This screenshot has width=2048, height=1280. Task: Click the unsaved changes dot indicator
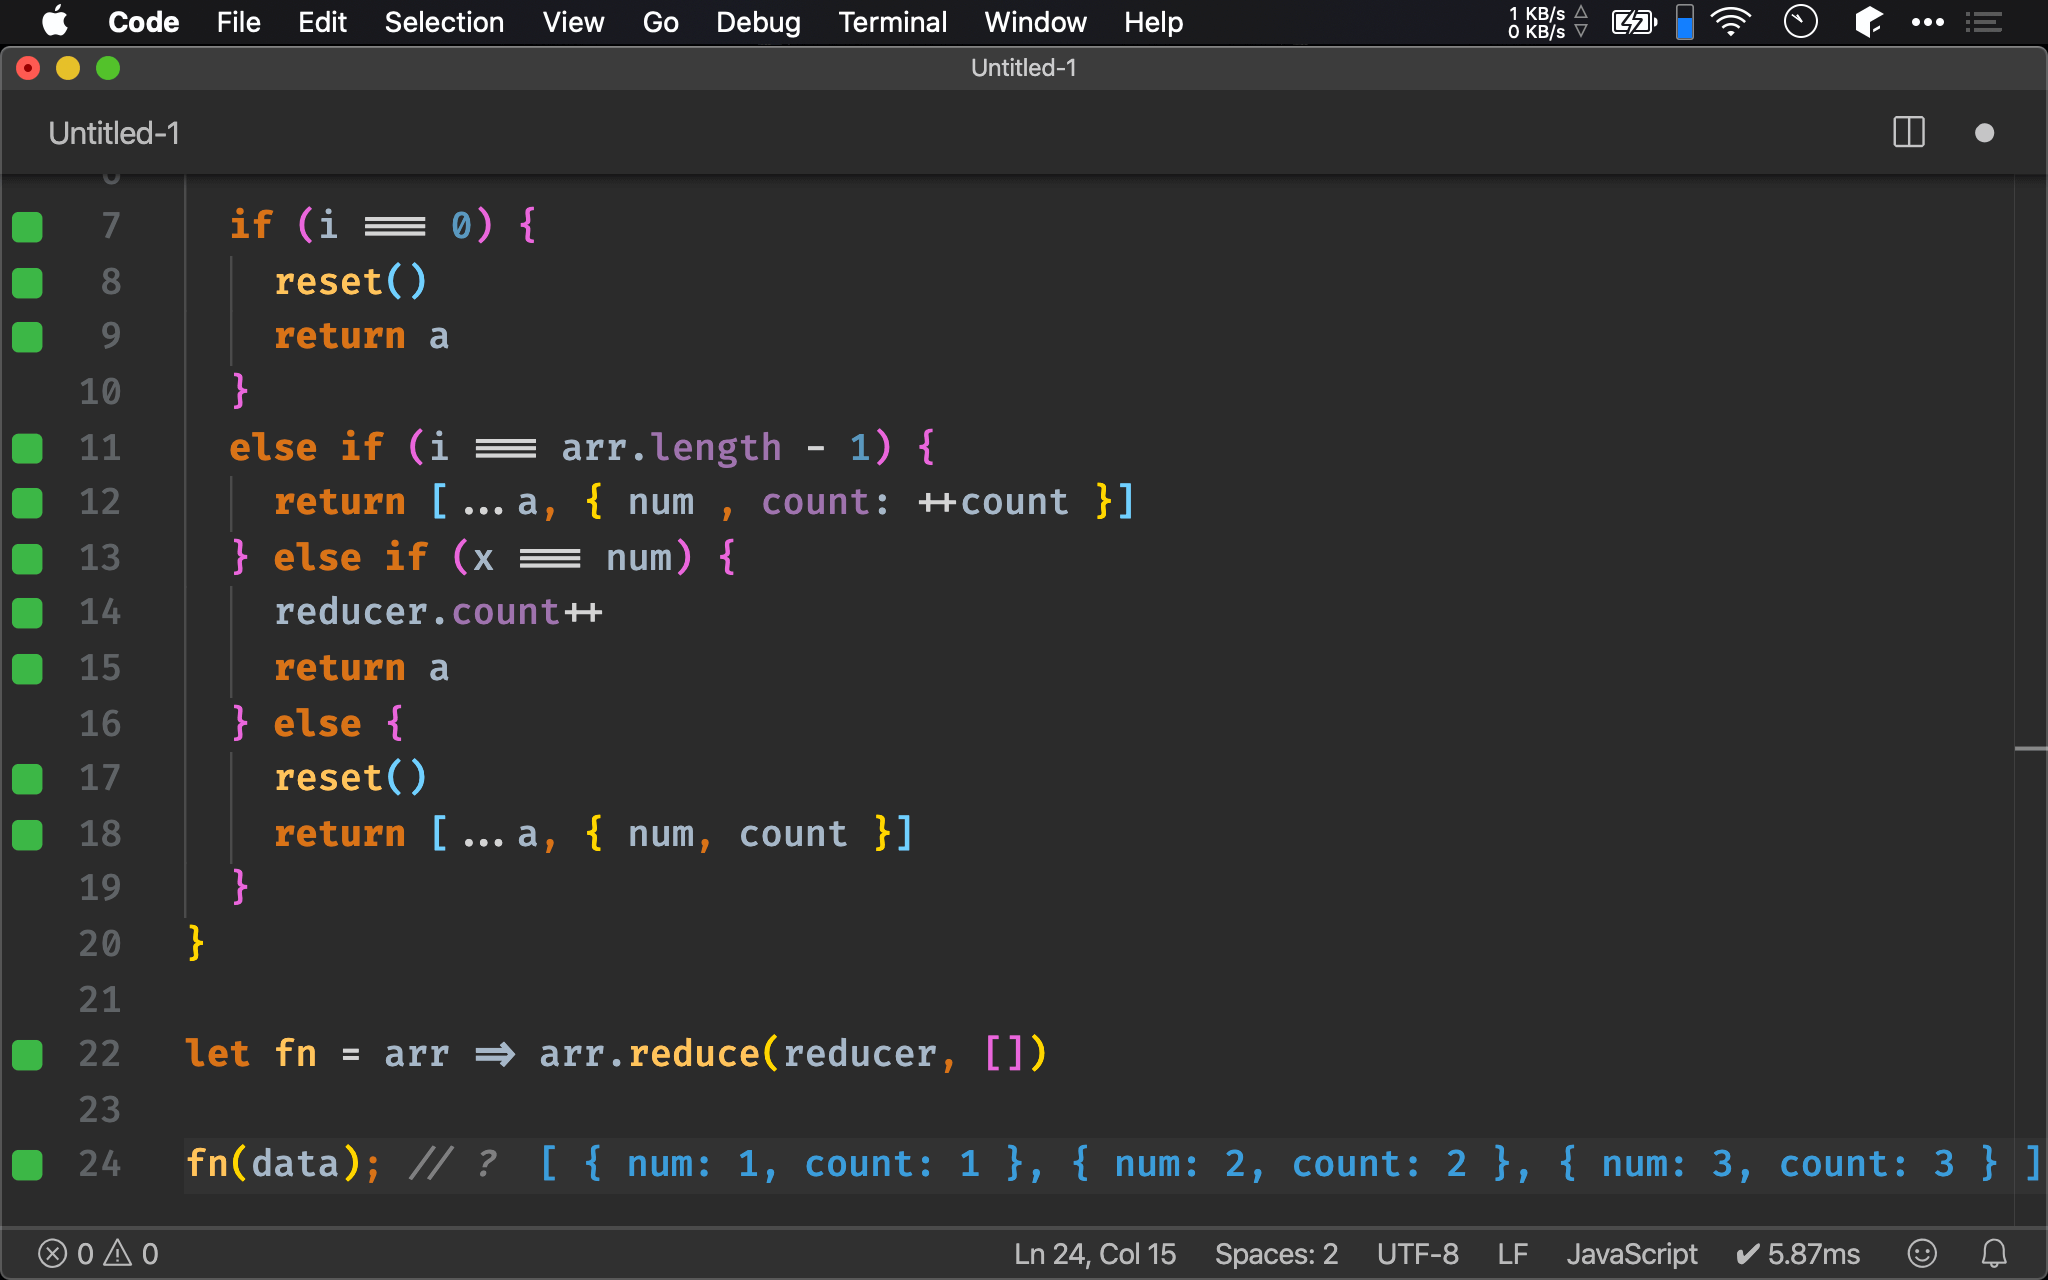[x=1984, y=133]
